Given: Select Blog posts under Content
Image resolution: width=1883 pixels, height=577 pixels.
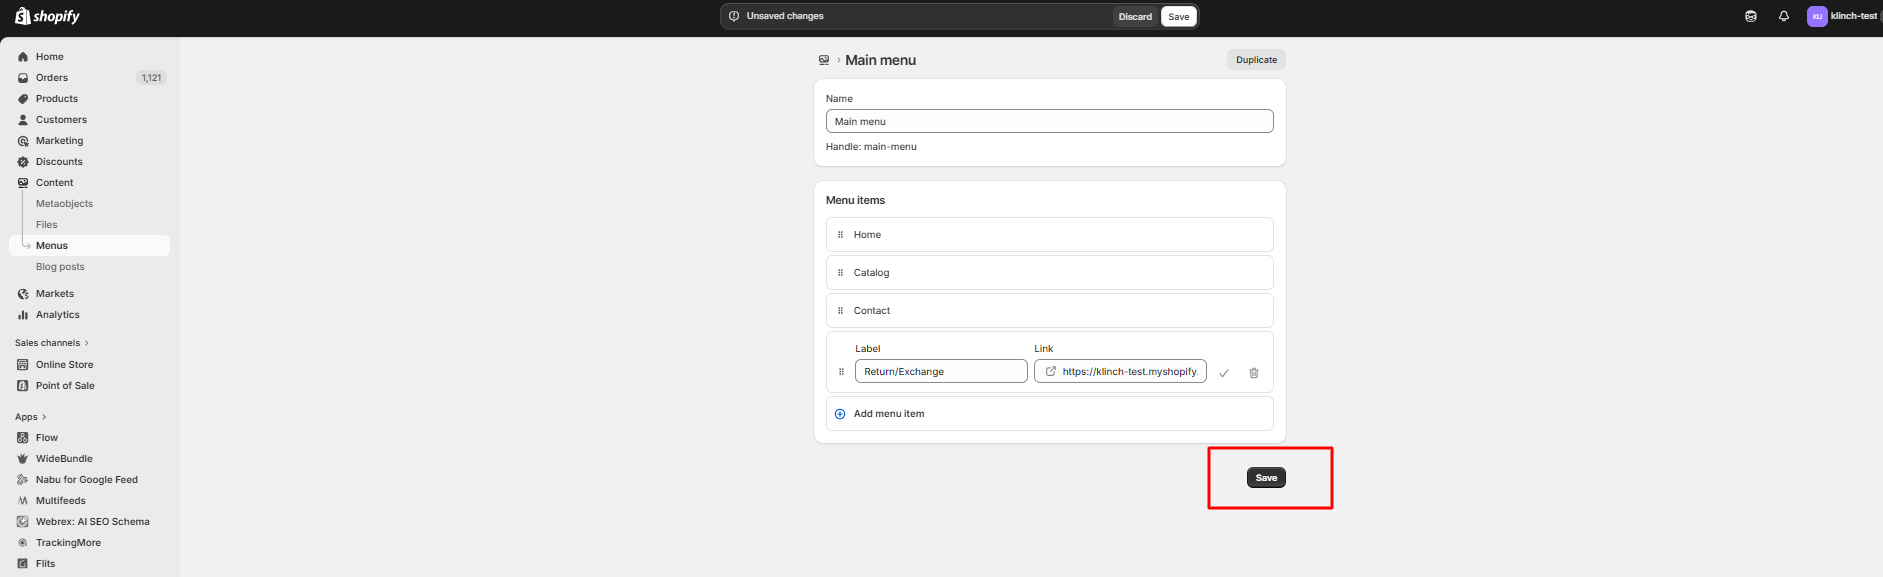Looking at the screenshot, I should pos(60,267).
